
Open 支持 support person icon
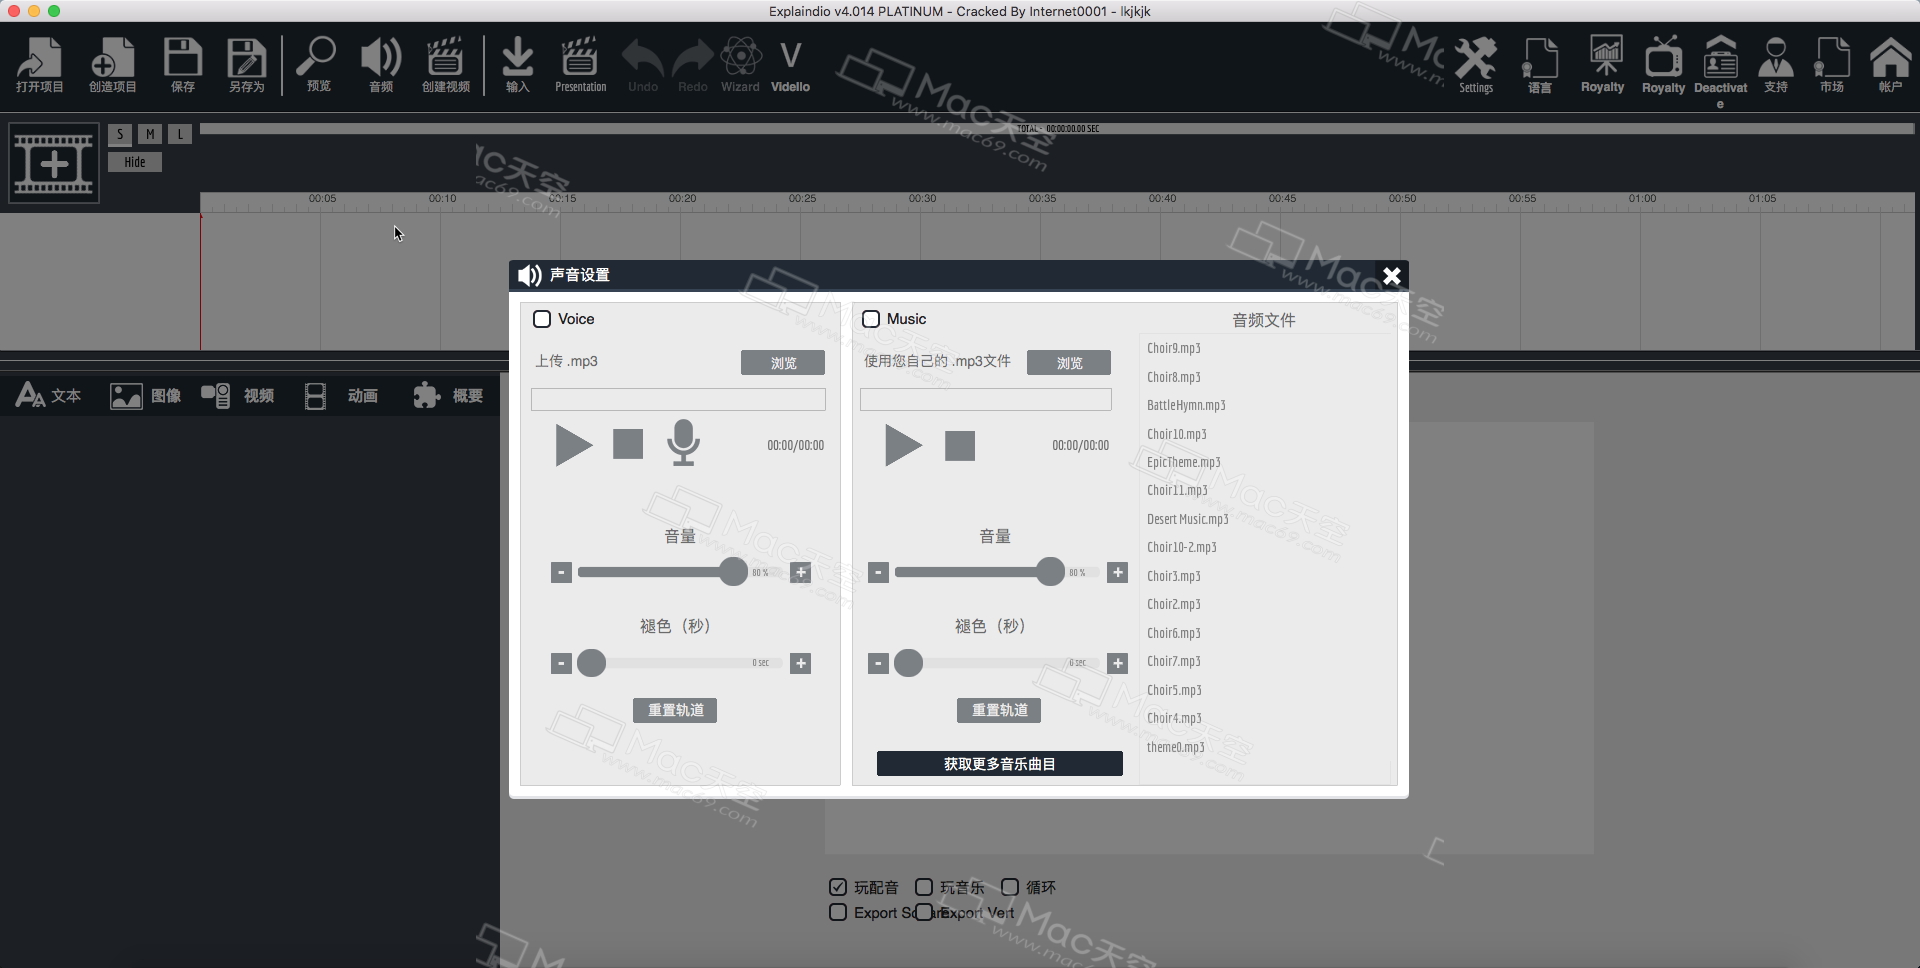[1776, 65]
